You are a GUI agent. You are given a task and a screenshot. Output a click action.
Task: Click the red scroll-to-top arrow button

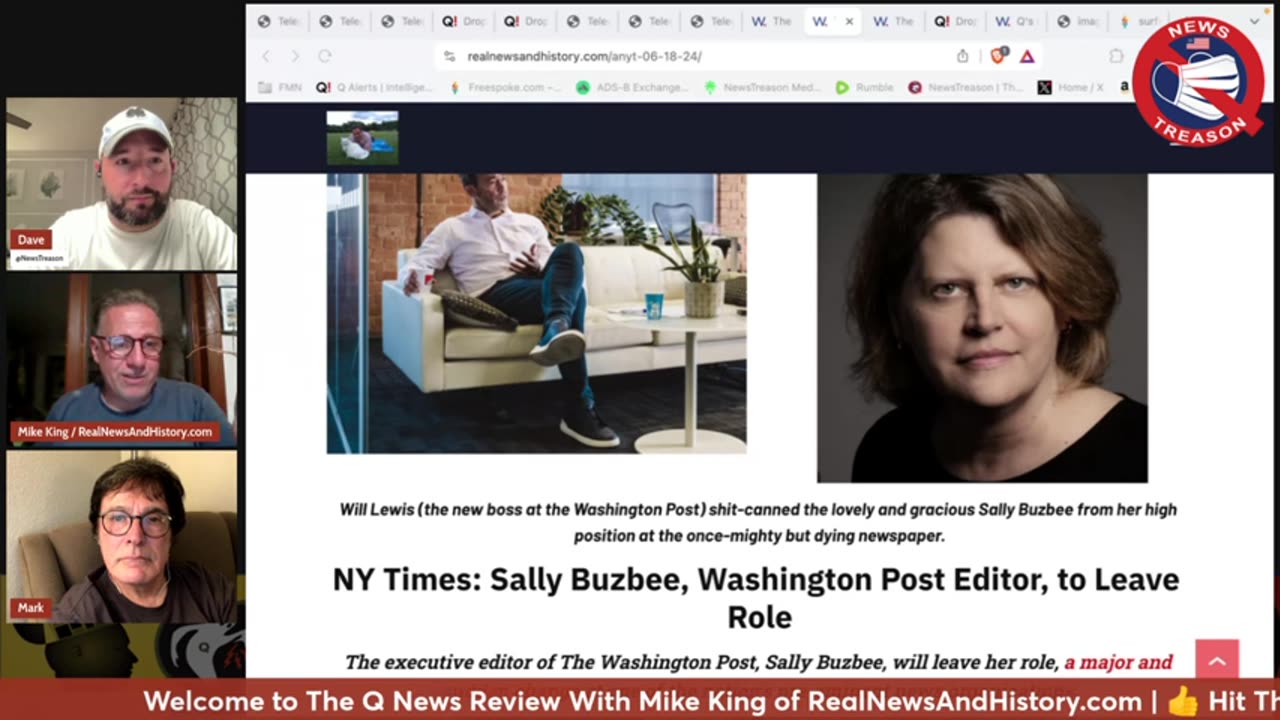[x=1217, y=659]
